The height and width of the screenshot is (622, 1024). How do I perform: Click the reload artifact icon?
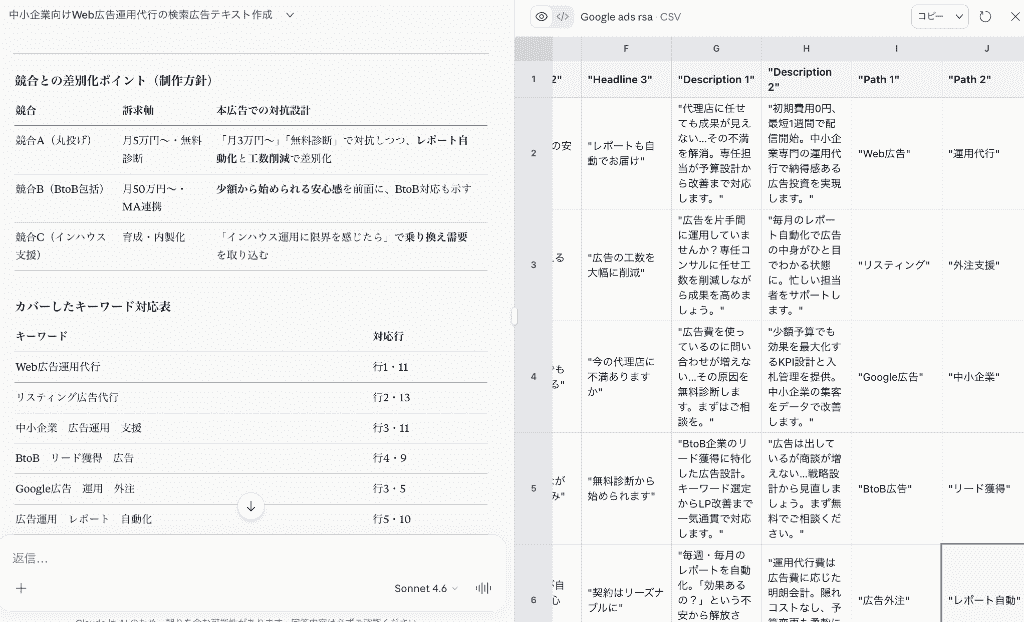[985, 16]
